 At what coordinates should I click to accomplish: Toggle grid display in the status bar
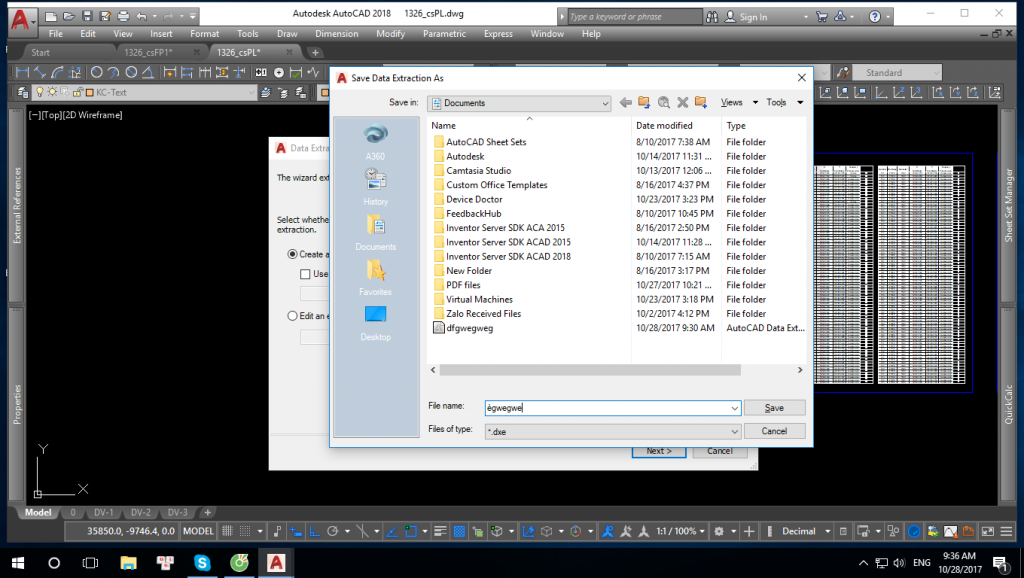coord(227,530)
